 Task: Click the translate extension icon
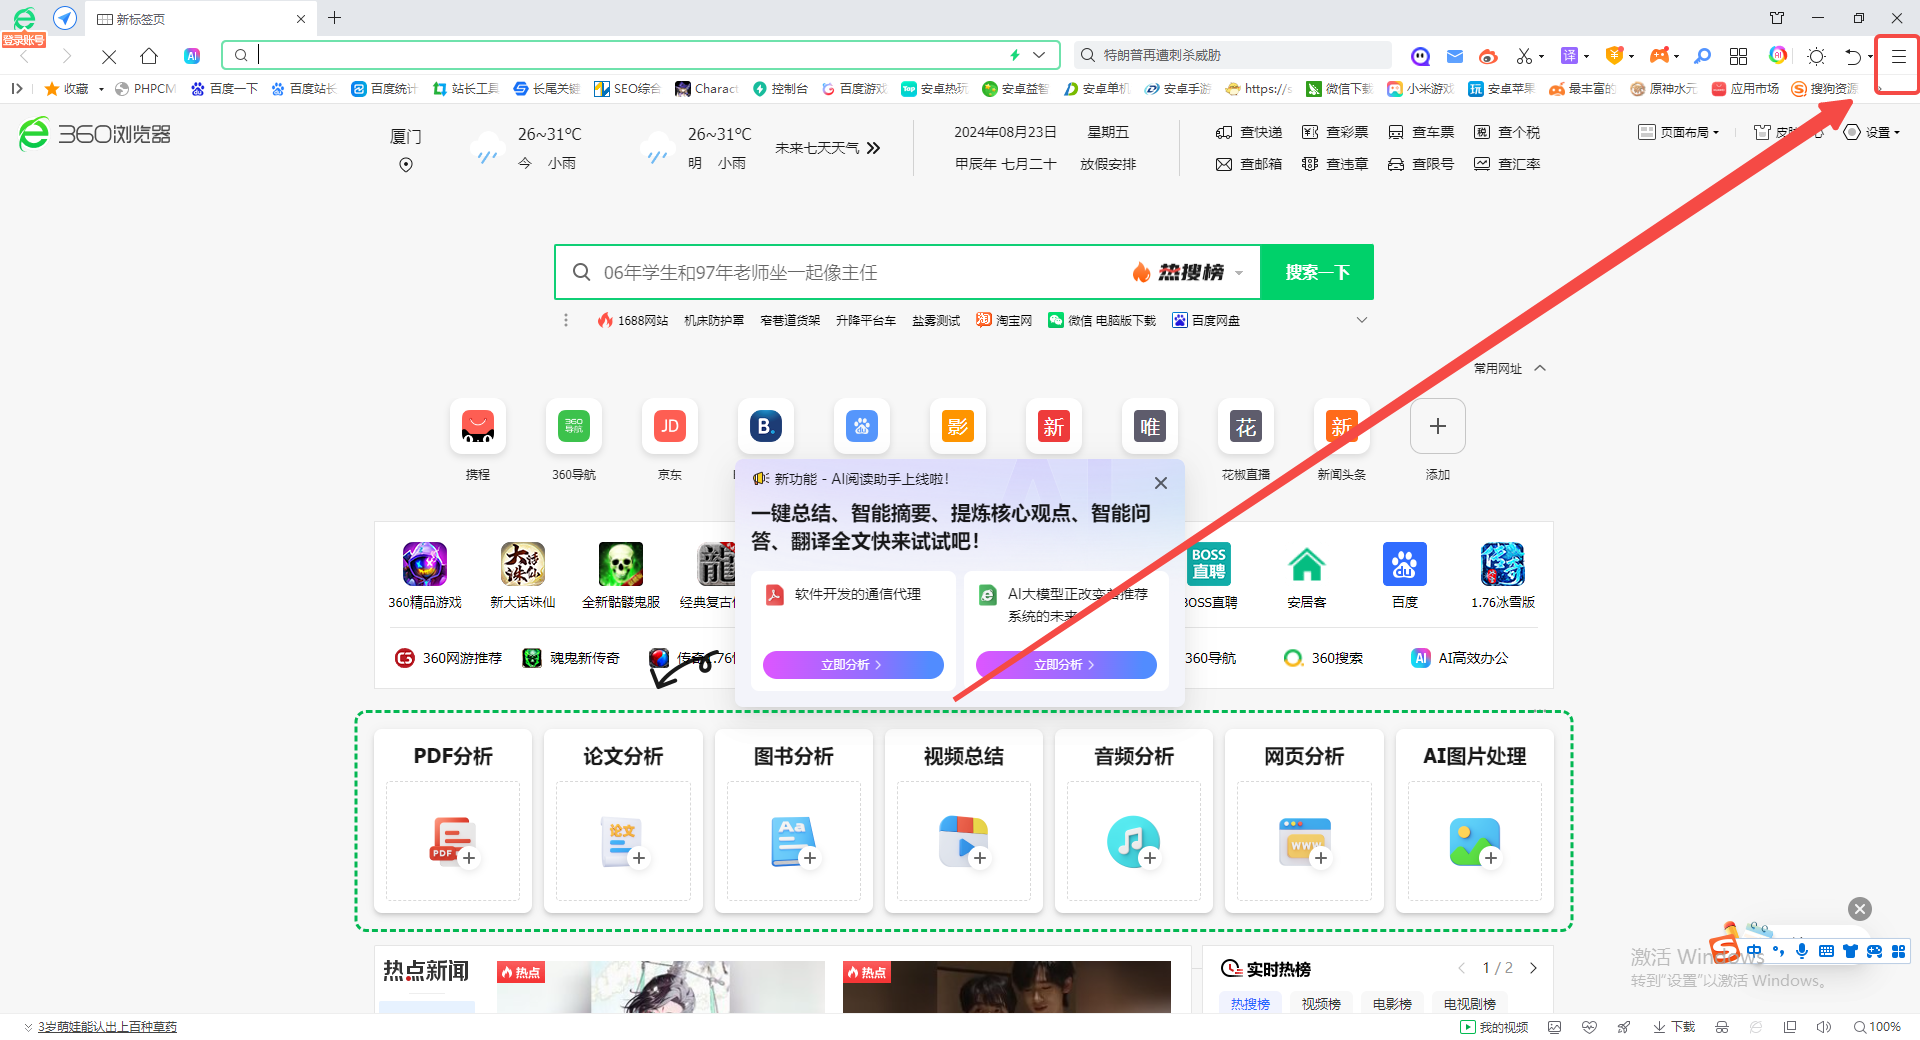pyautogui.click(x=1570, y=56)
